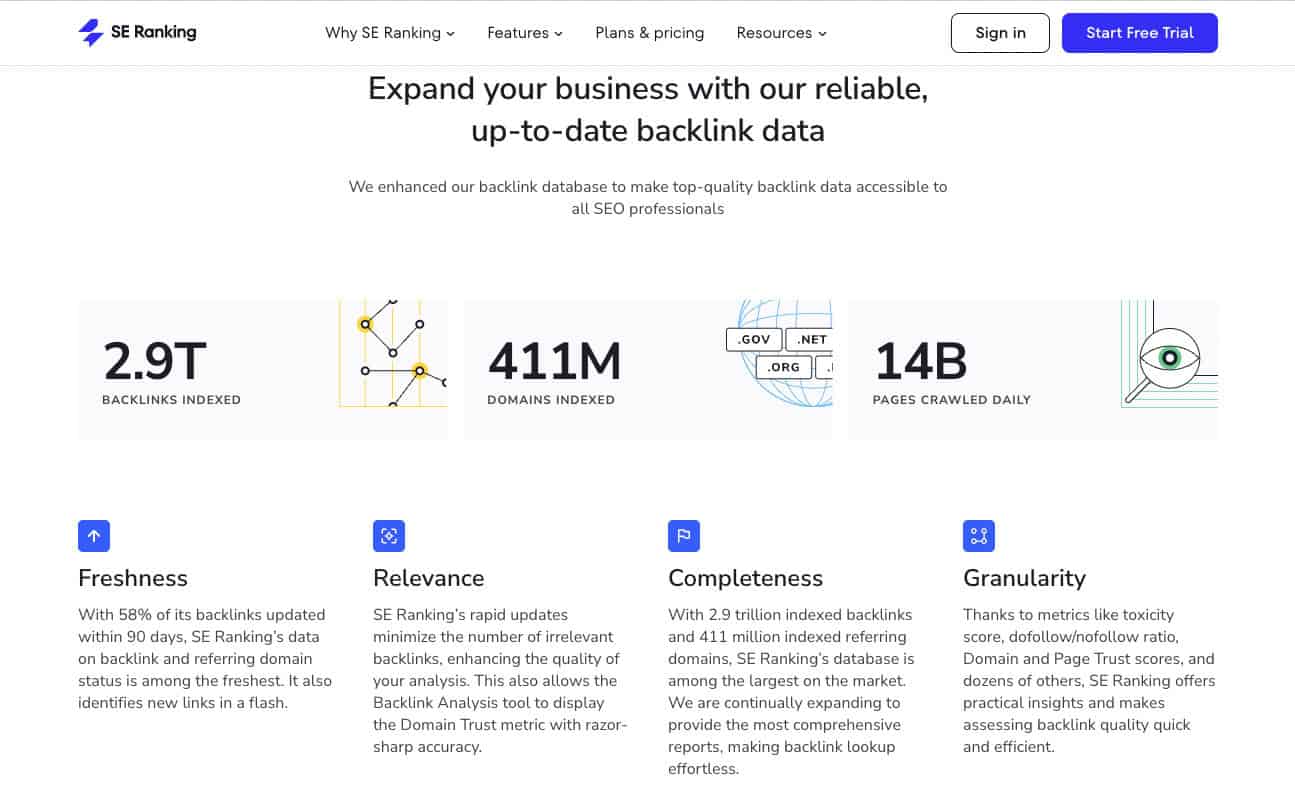Click the globe domains illustration

pos(779,354)
